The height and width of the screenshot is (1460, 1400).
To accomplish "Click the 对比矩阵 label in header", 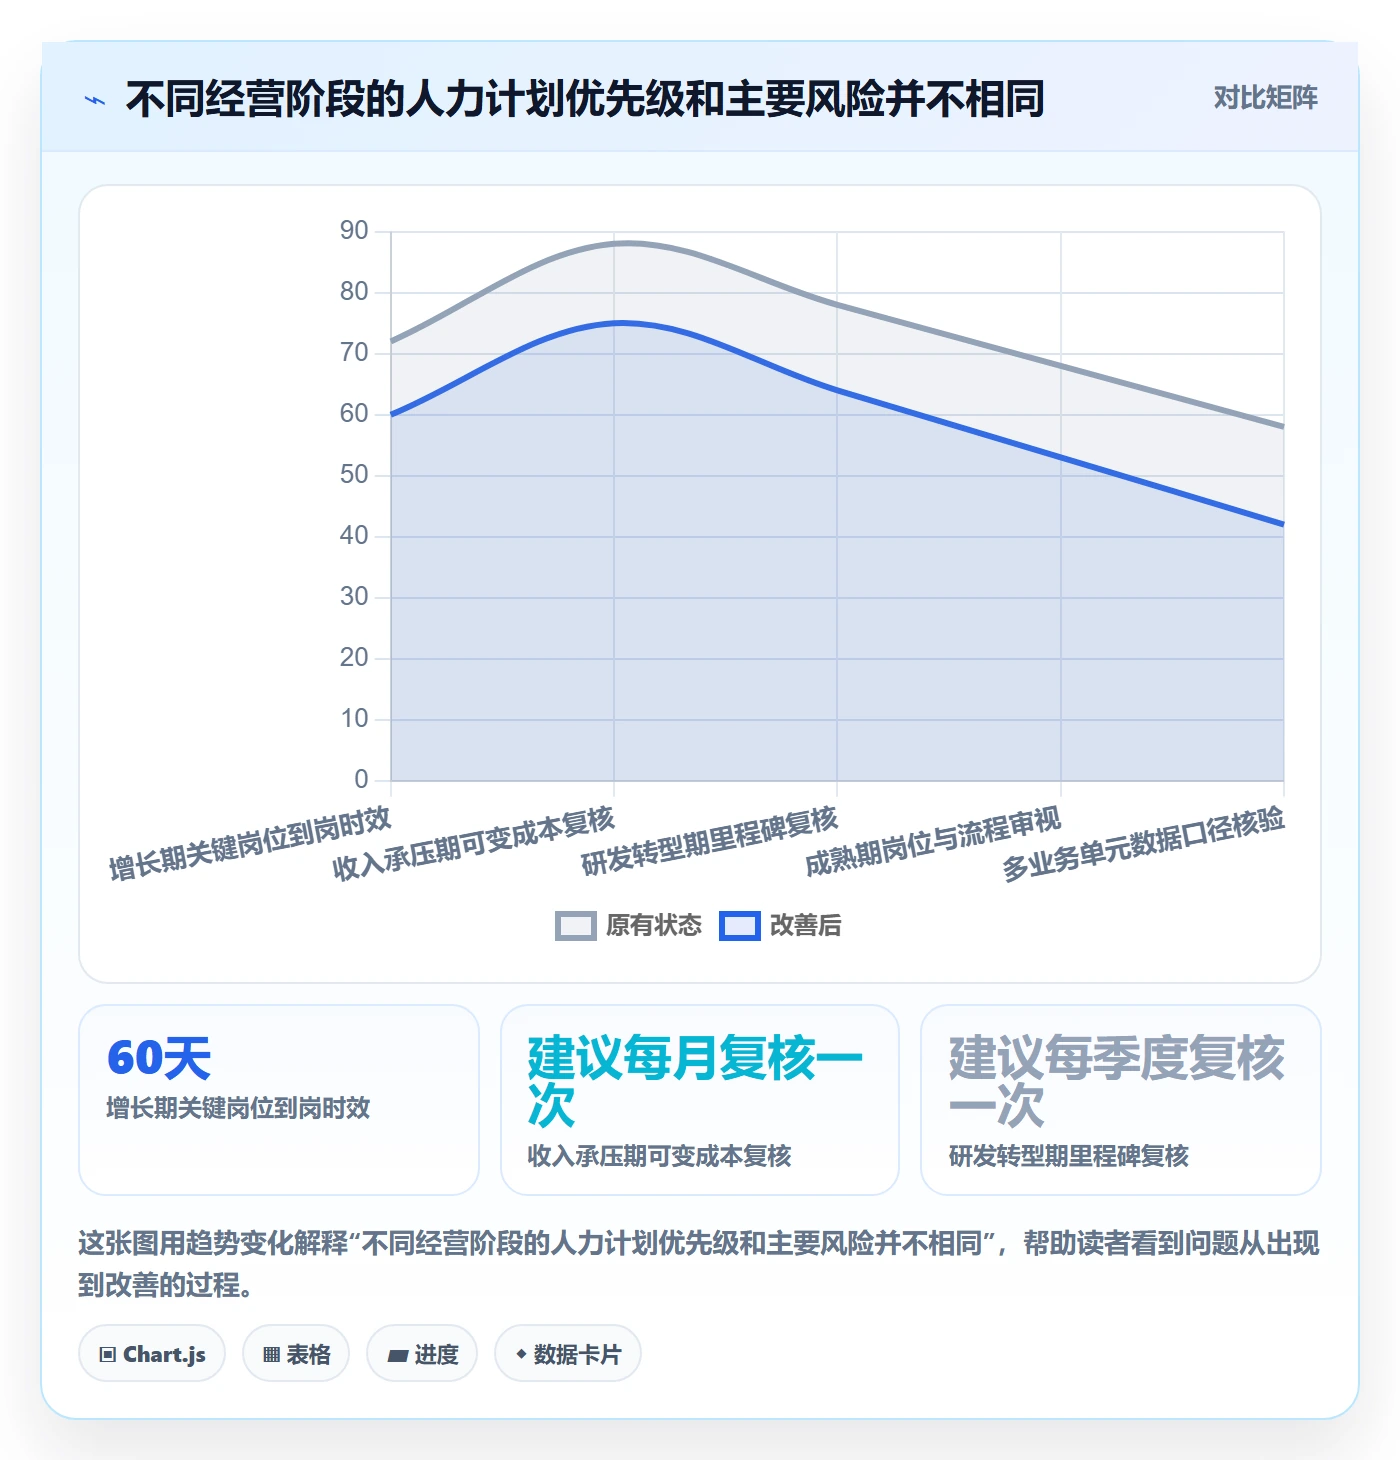I will 1265,98.
